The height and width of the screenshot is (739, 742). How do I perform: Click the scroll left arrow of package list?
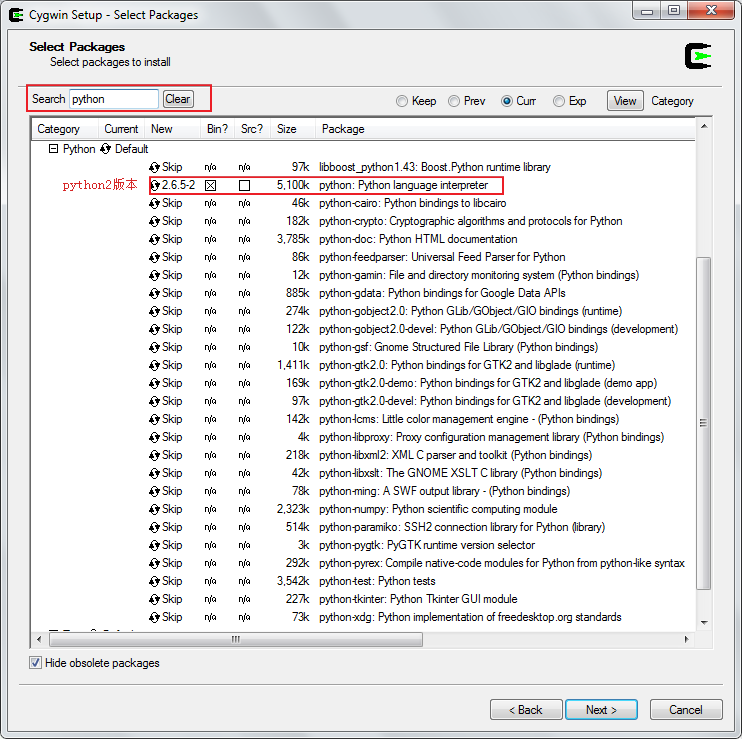(x=39, y=639)
